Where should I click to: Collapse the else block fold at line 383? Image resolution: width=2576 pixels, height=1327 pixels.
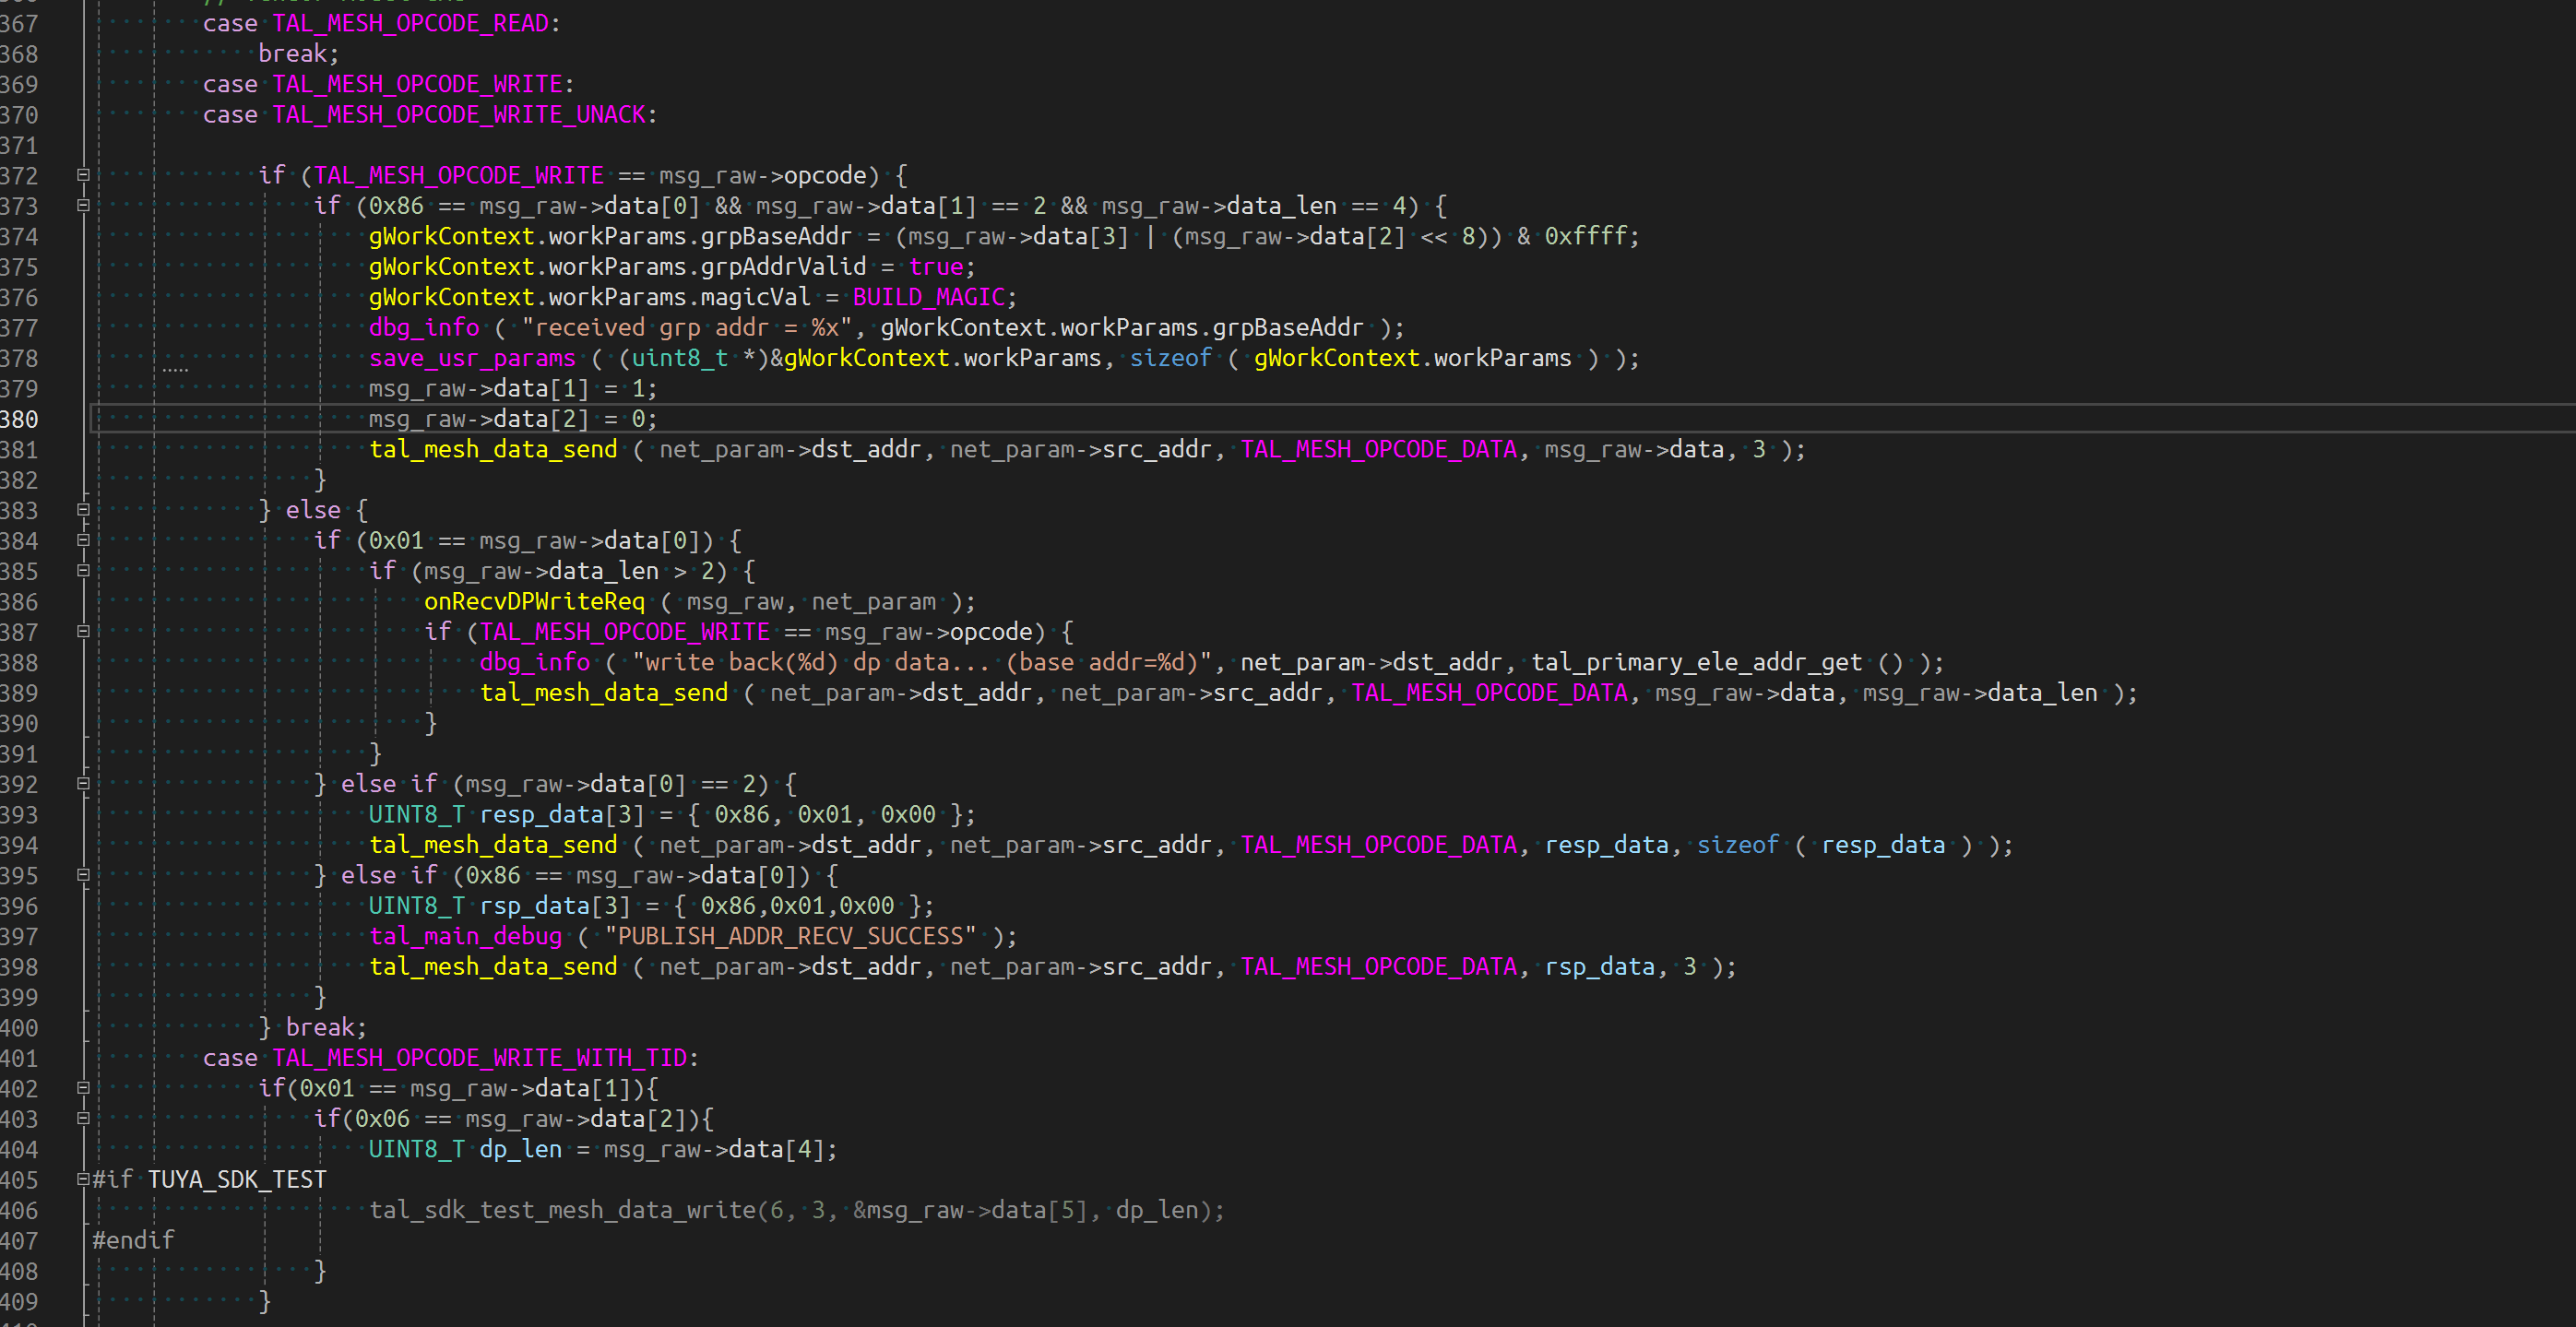84,510
